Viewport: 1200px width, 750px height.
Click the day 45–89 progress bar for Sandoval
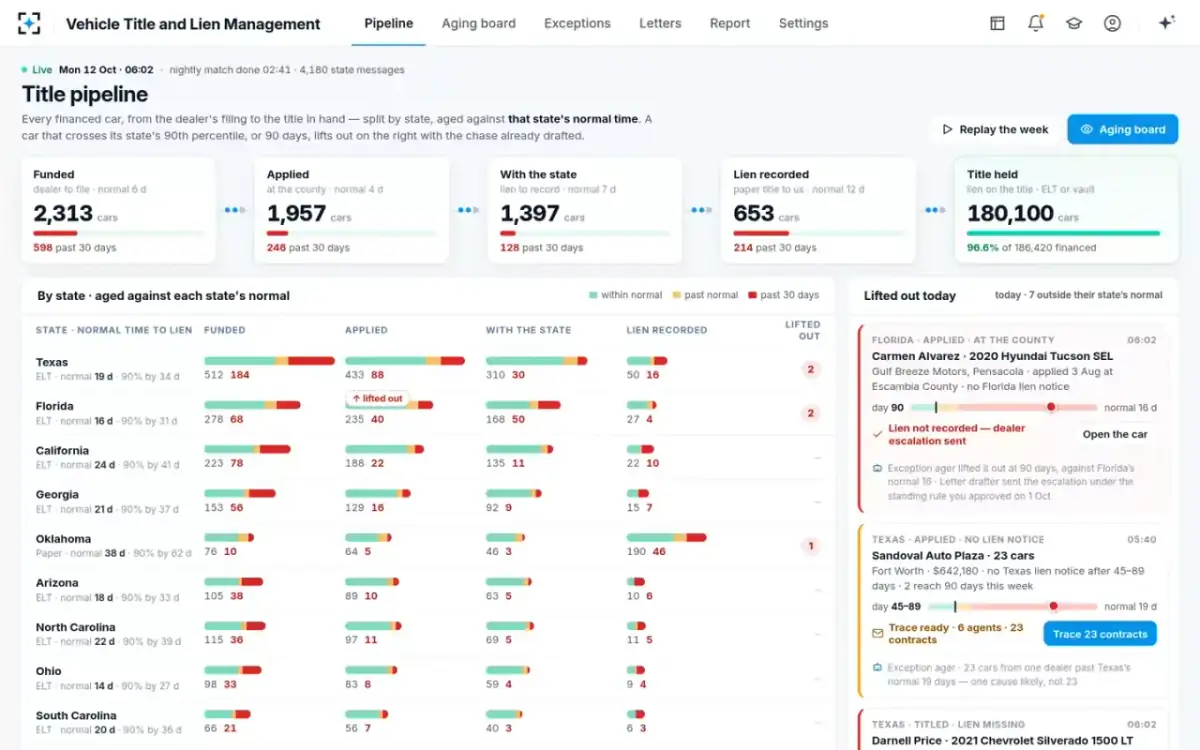pos(1012,606)
